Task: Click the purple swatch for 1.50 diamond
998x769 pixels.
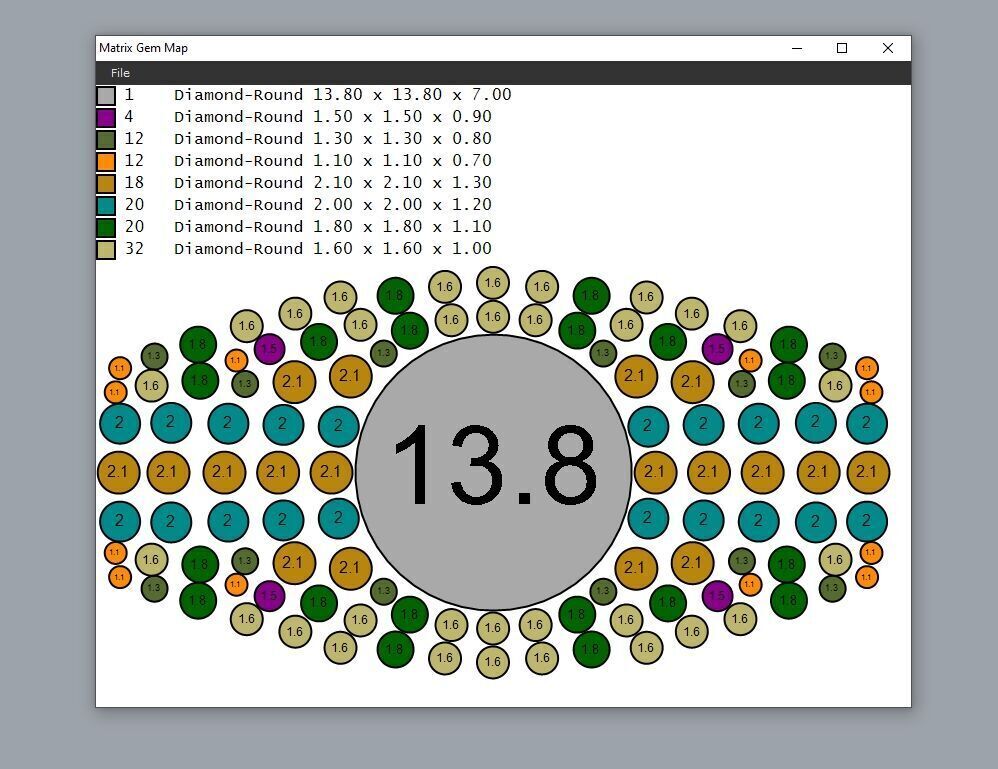Action: 106,117
